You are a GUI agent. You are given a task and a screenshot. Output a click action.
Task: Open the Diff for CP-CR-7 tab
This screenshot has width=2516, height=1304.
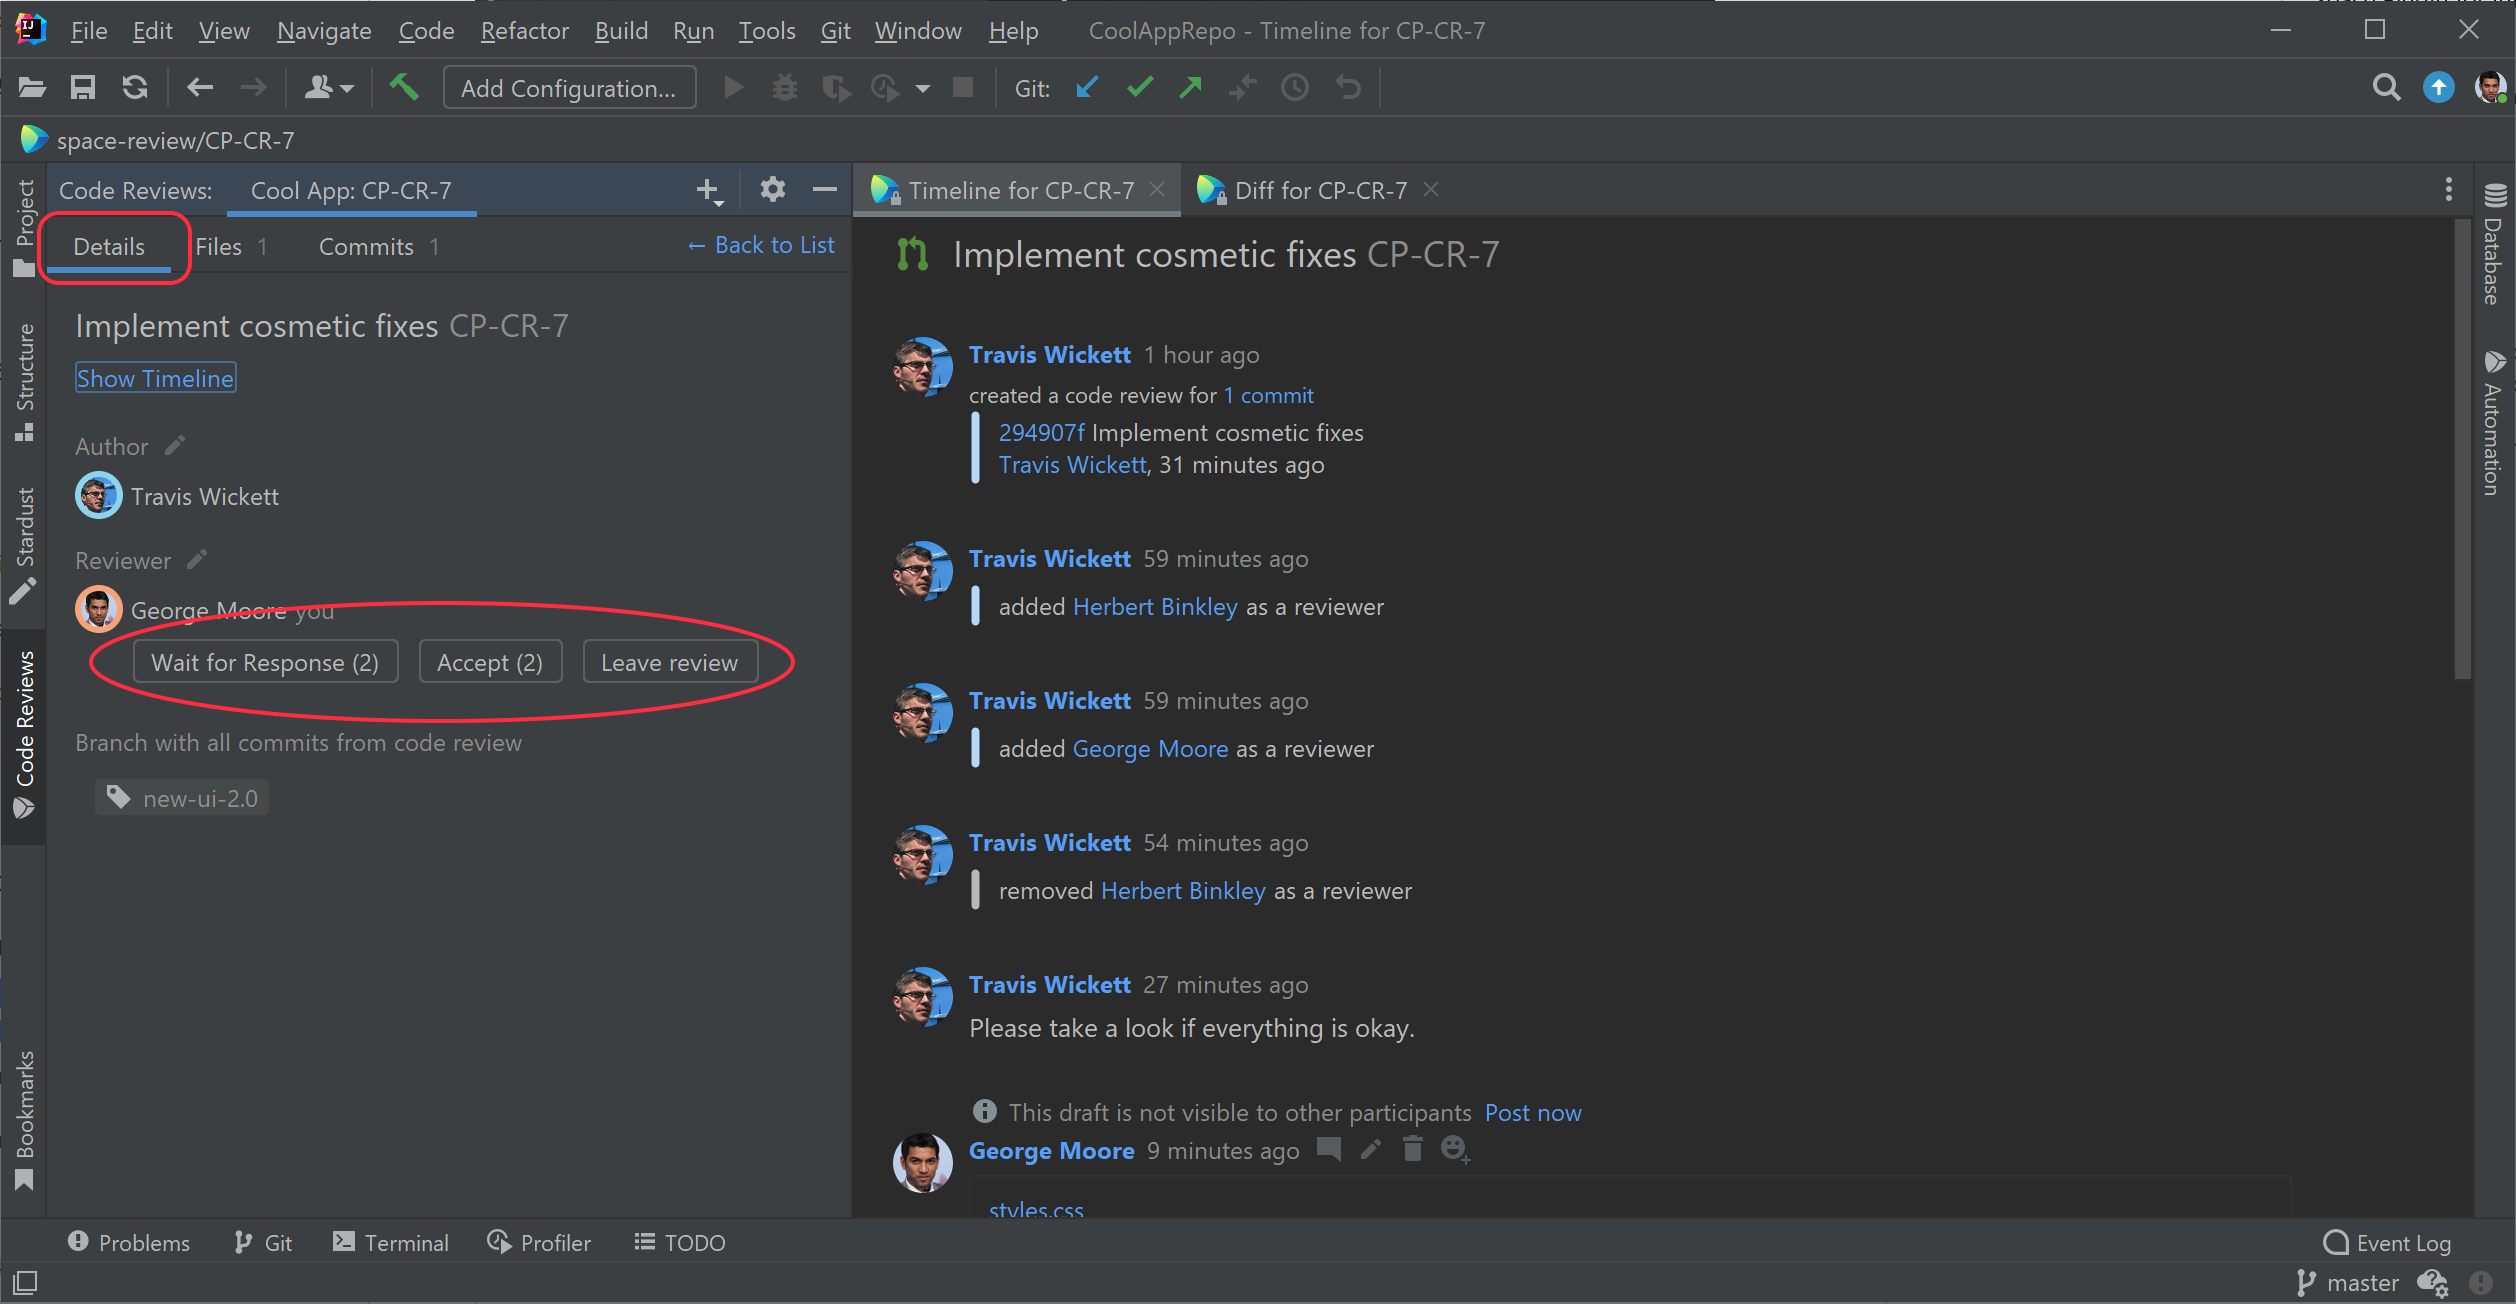[x=1318, y=190]
